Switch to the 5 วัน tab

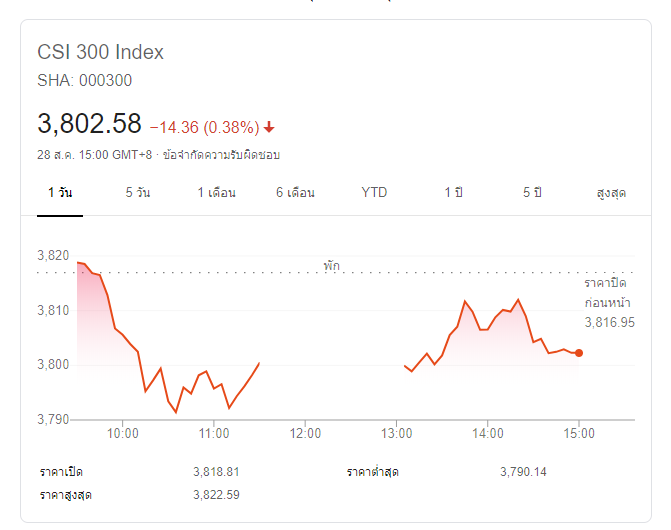click(138, 193)
